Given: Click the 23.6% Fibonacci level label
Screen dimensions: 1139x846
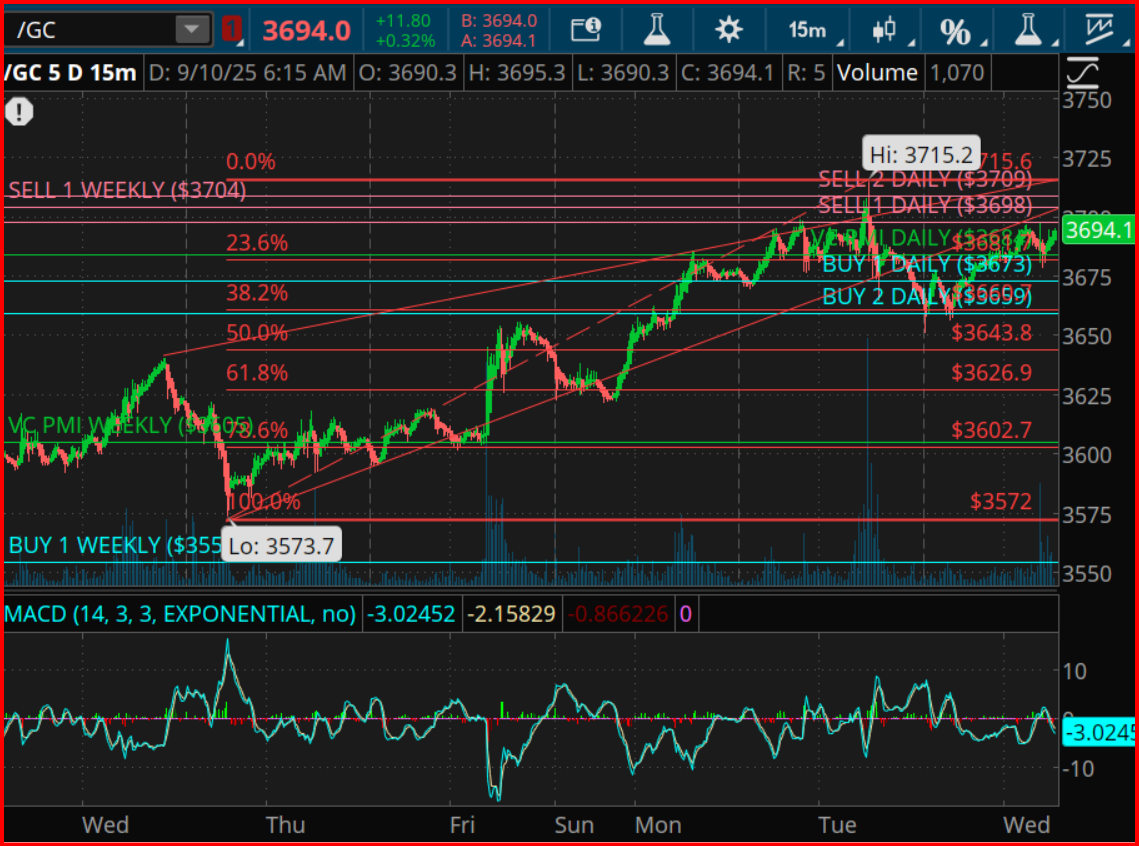Looking at the screenshot, I should pos(257,243).
